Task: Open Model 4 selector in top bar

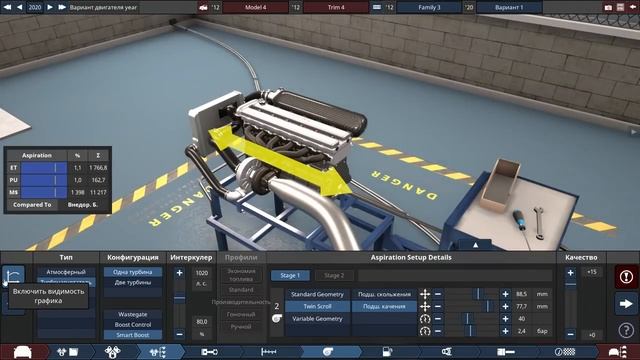Action: [256, 7]
